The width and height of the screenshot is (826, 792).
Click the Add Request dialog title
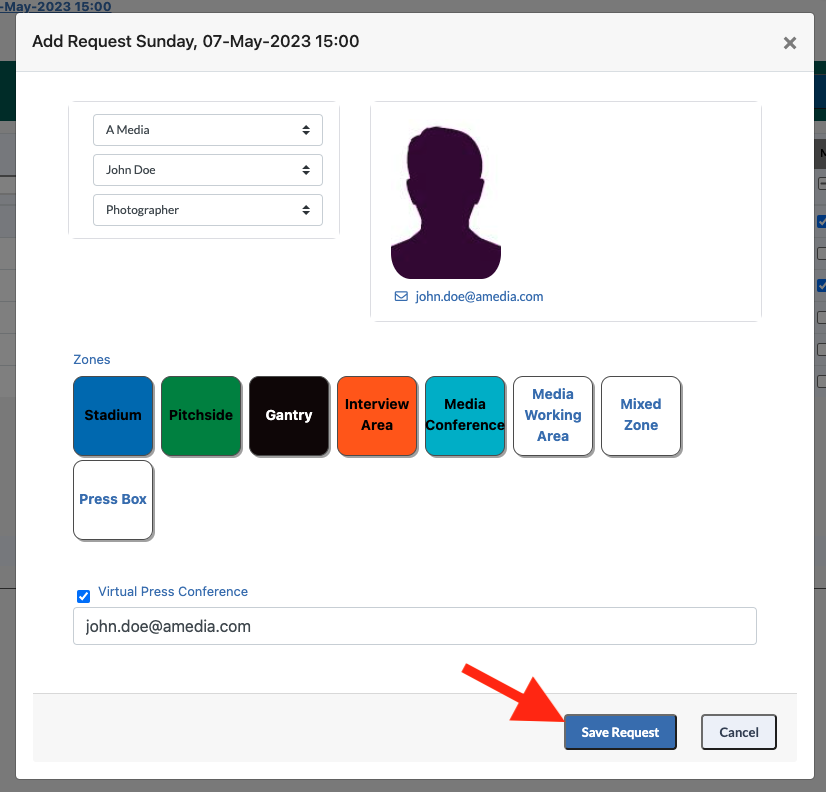(195, 41)
